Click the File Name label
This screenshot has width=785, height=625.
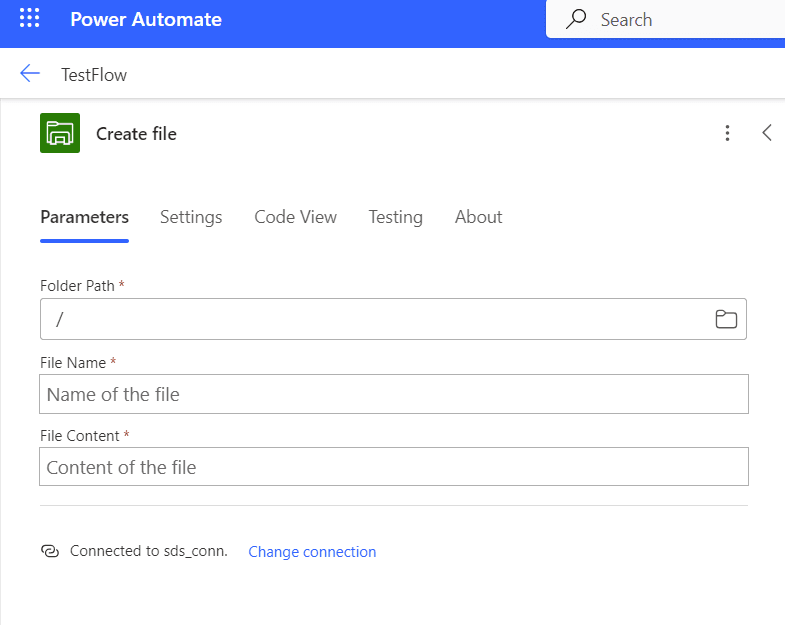(73, 363)
